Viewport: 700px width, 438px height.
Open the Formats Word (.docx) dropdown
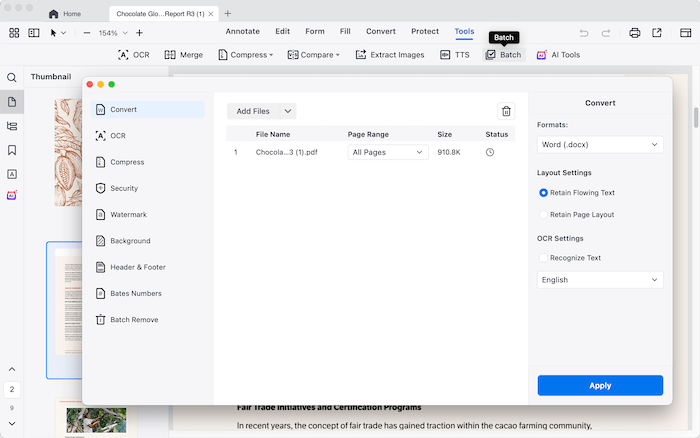pyautogui.click(x=600, y=144)
